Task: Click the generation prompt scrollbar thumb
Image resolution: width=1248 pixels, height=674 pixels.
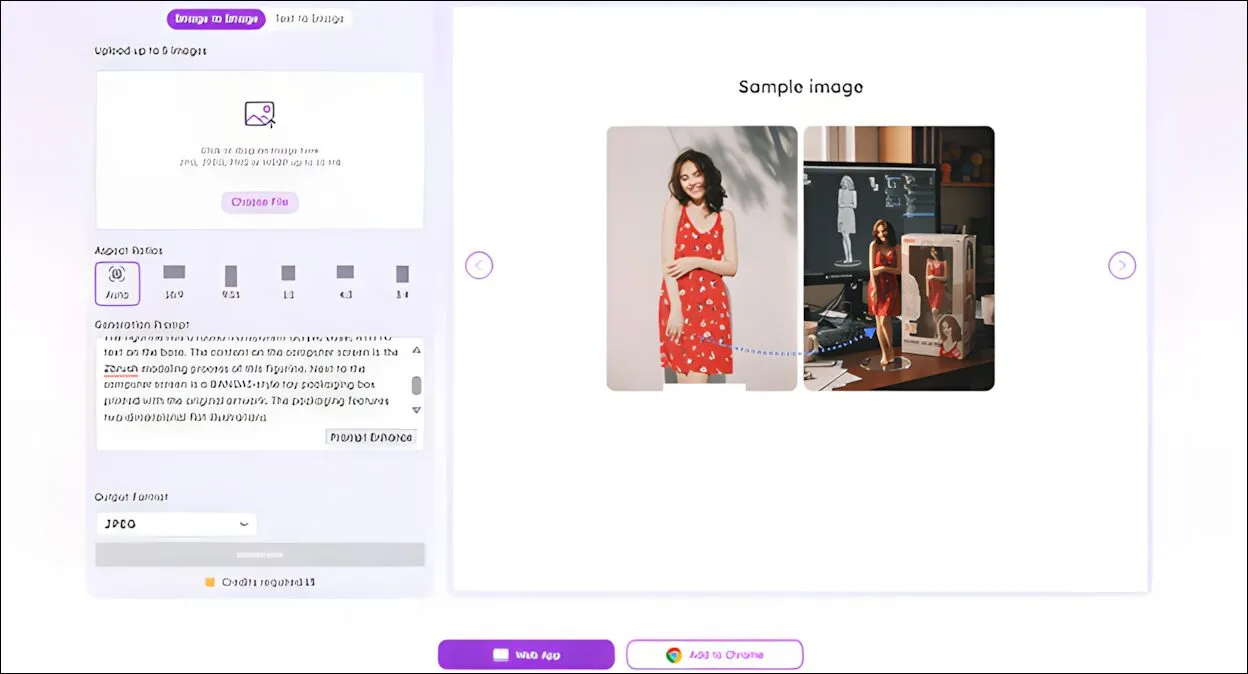Action: click(x=416, y=385)
